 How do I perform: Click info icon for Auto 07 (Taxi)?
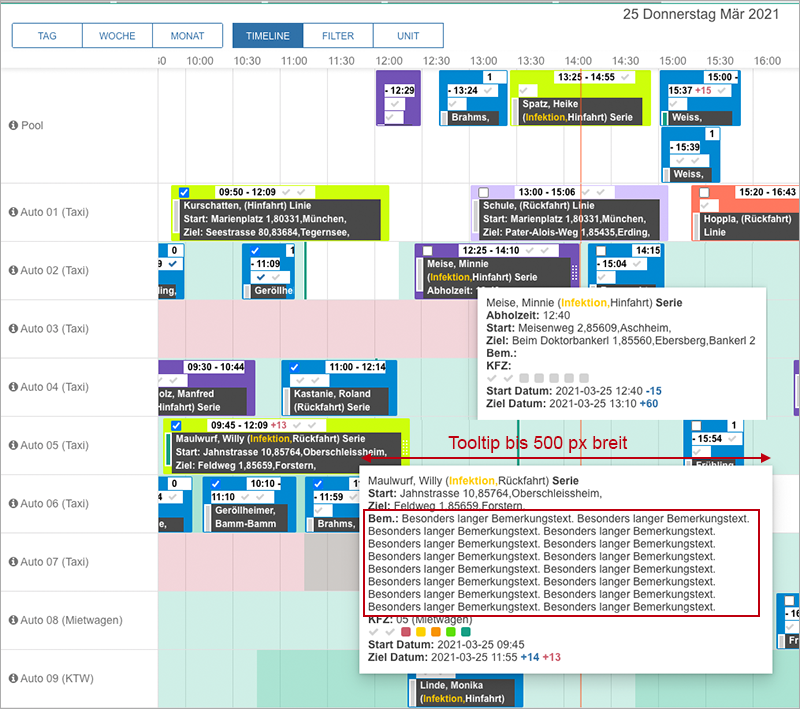point(14,562)
